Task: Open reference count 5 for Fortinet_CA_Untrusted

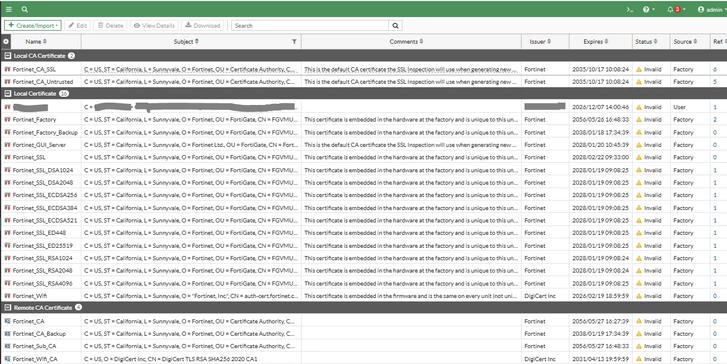Action: (715, 82)
